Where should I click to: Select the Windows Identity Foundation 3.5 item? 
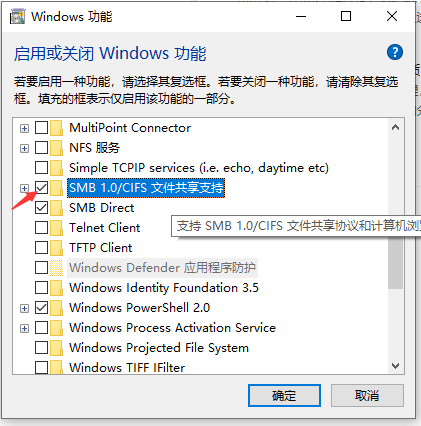(x=164, y=288)
